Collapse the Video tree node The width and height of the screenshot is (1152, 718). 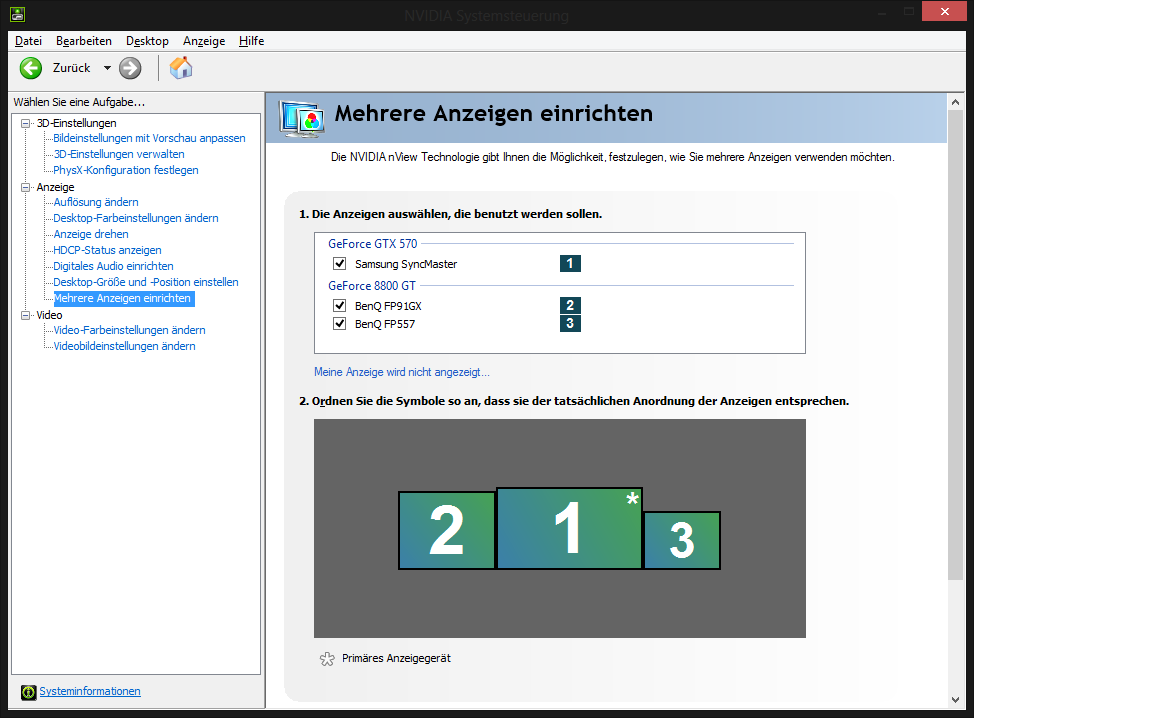click(x=26, y=315)
